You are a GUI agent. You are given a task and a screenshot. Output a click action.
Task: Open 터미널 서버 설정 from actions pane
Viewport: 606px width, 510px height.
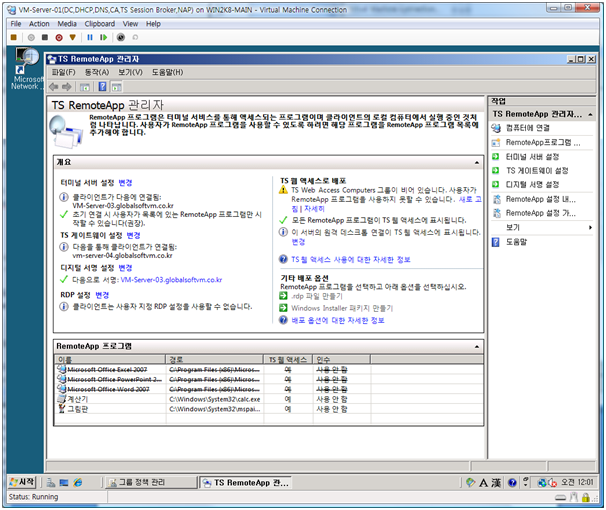point(532,157)
